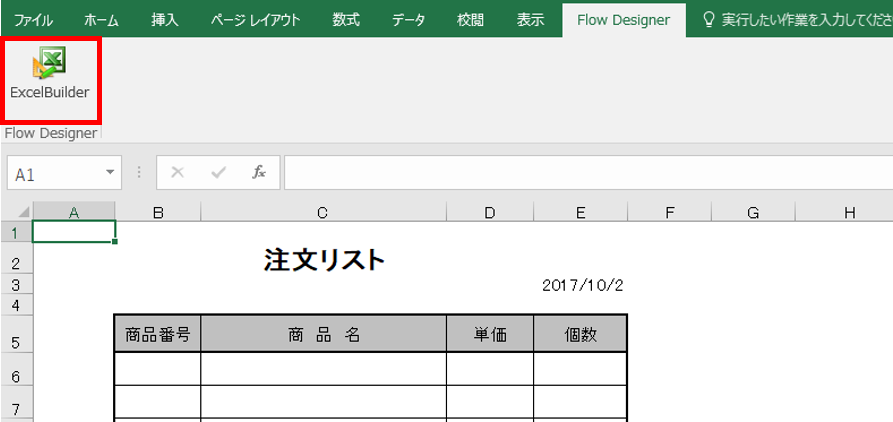This screenshot has width=893, height=422.
Task: Launch the ExcelBuilder ribbon icon
Action: point(50,74)
